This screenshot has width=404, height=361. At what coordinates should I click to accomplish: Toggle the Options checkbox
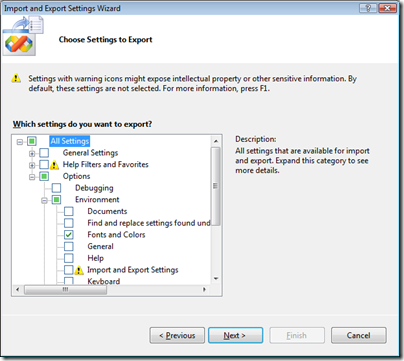(44, 176)
